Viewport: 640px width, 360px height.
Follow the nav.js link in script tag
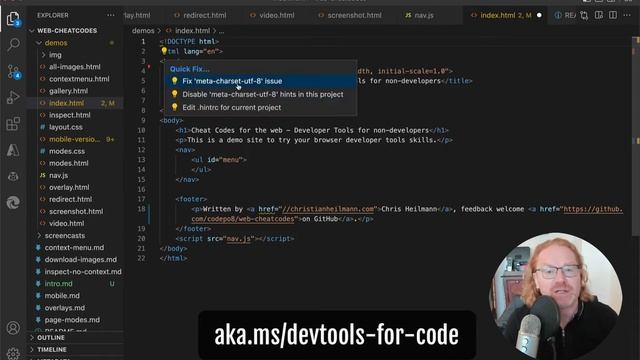click(238, 238)
